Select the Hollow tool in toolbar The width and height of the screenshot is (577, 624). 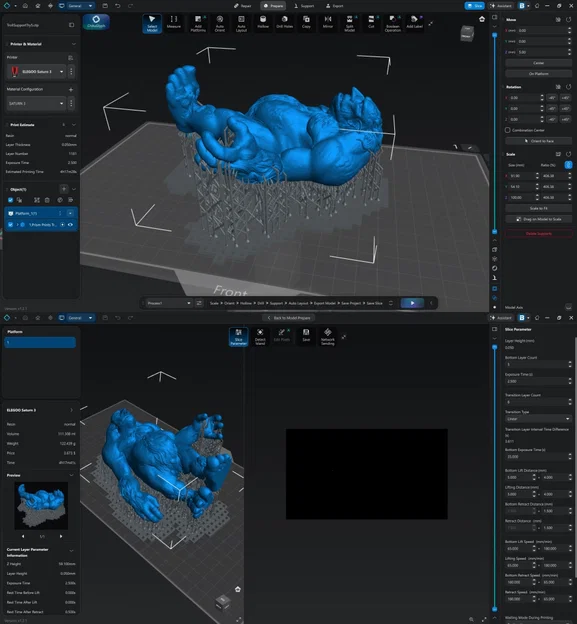tap(263, 23)
